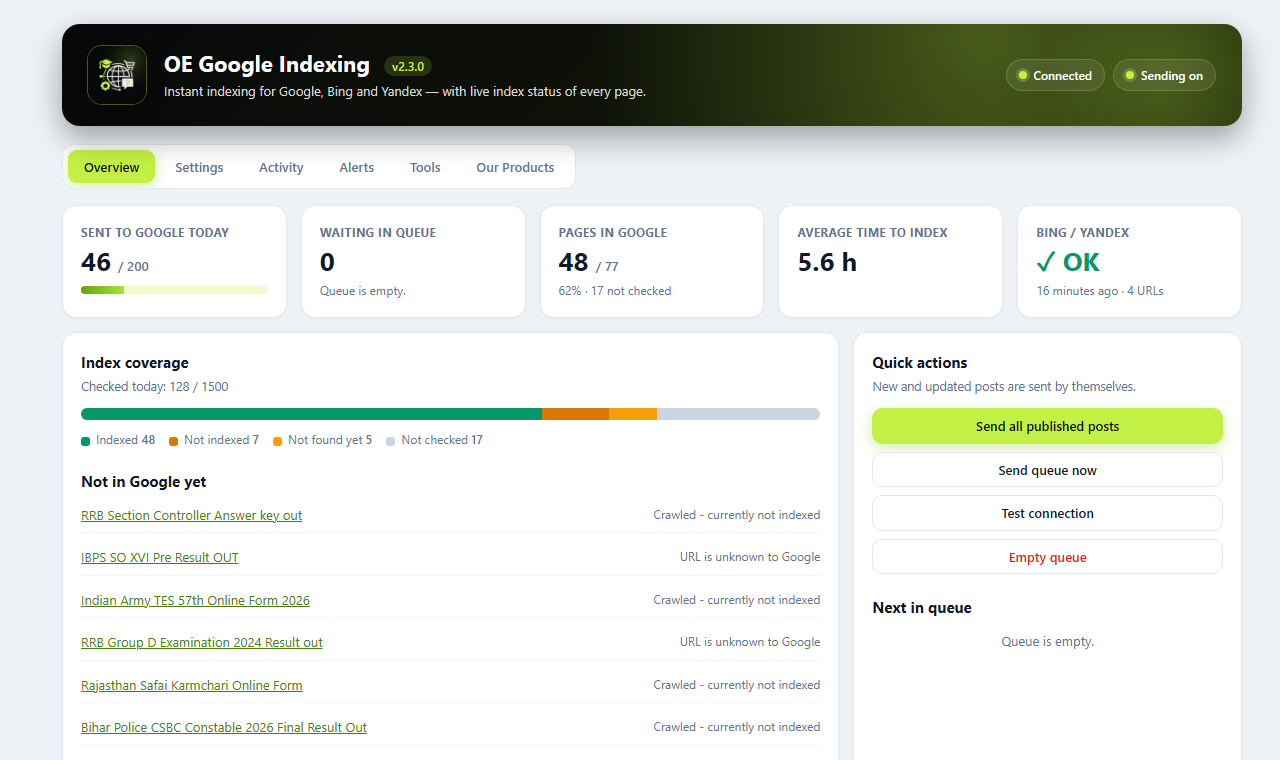This screenshot has height=760, width=1280.
Task: Click the Not in Google yet heading
Action: click(144, 482)
